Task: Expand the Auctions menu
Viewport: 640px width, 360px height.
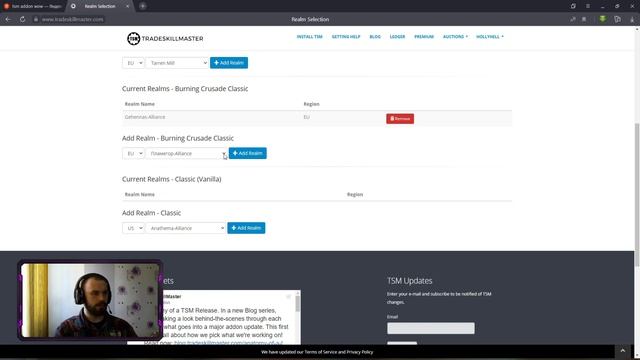Action: [456, 37]
